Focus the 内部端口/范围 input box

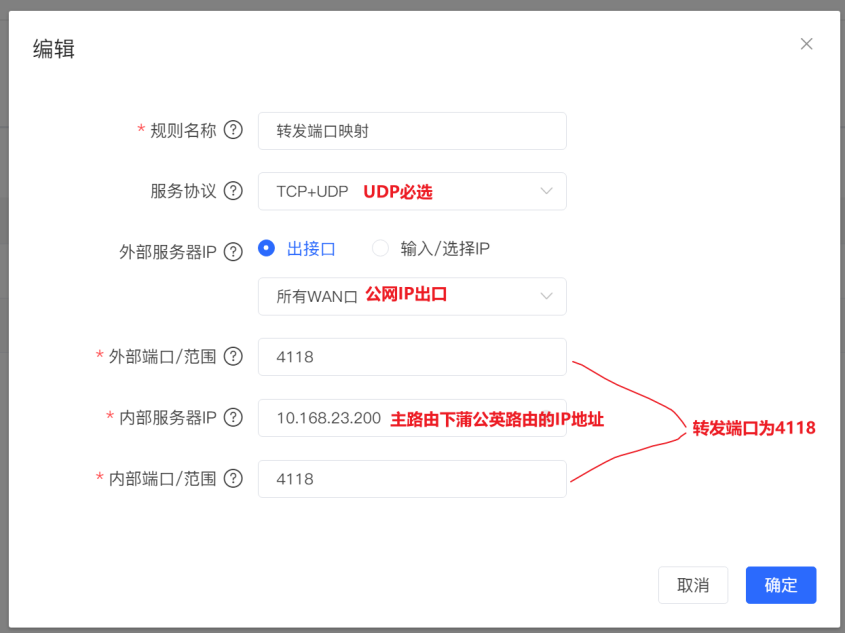point(412,479)
